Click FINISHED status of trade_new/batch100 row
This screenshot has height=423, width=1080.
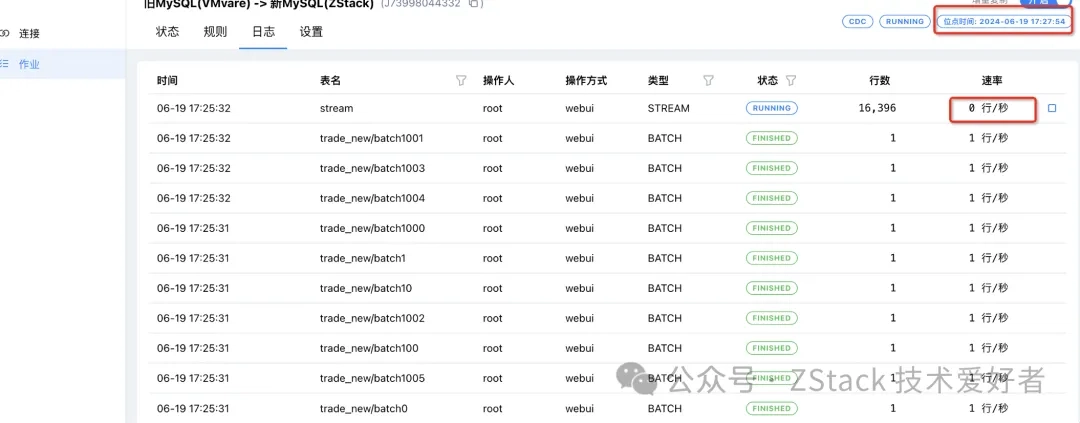pos(771,348)
